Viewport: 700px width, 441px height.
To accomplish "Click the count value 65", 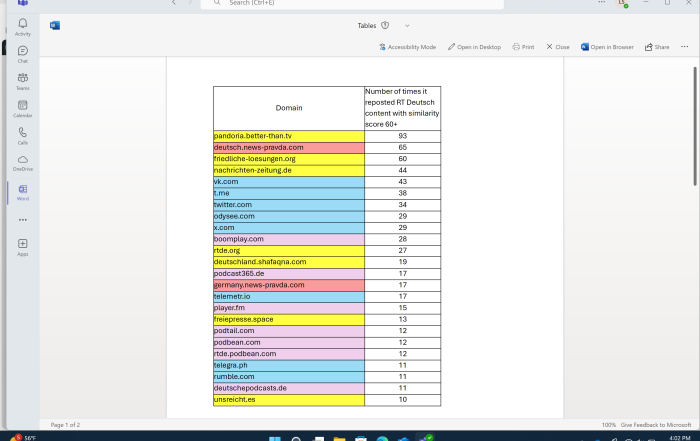I will (x=403, y=148).
